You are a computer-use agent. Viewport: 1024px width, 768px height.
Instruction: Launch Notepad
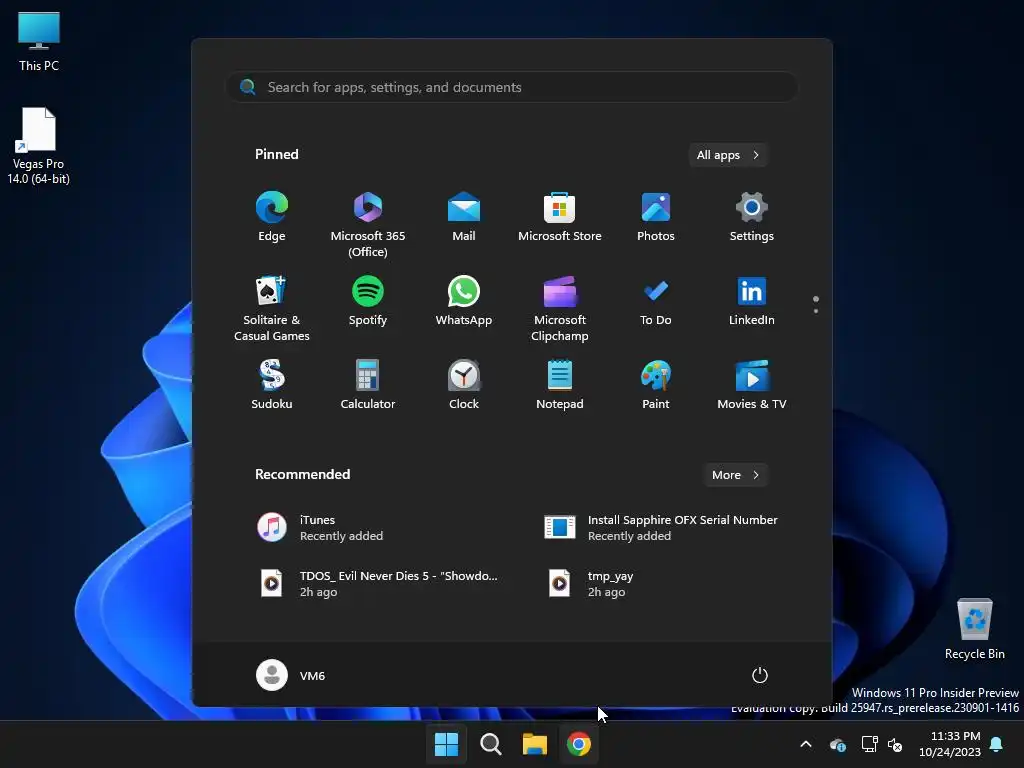560,385
